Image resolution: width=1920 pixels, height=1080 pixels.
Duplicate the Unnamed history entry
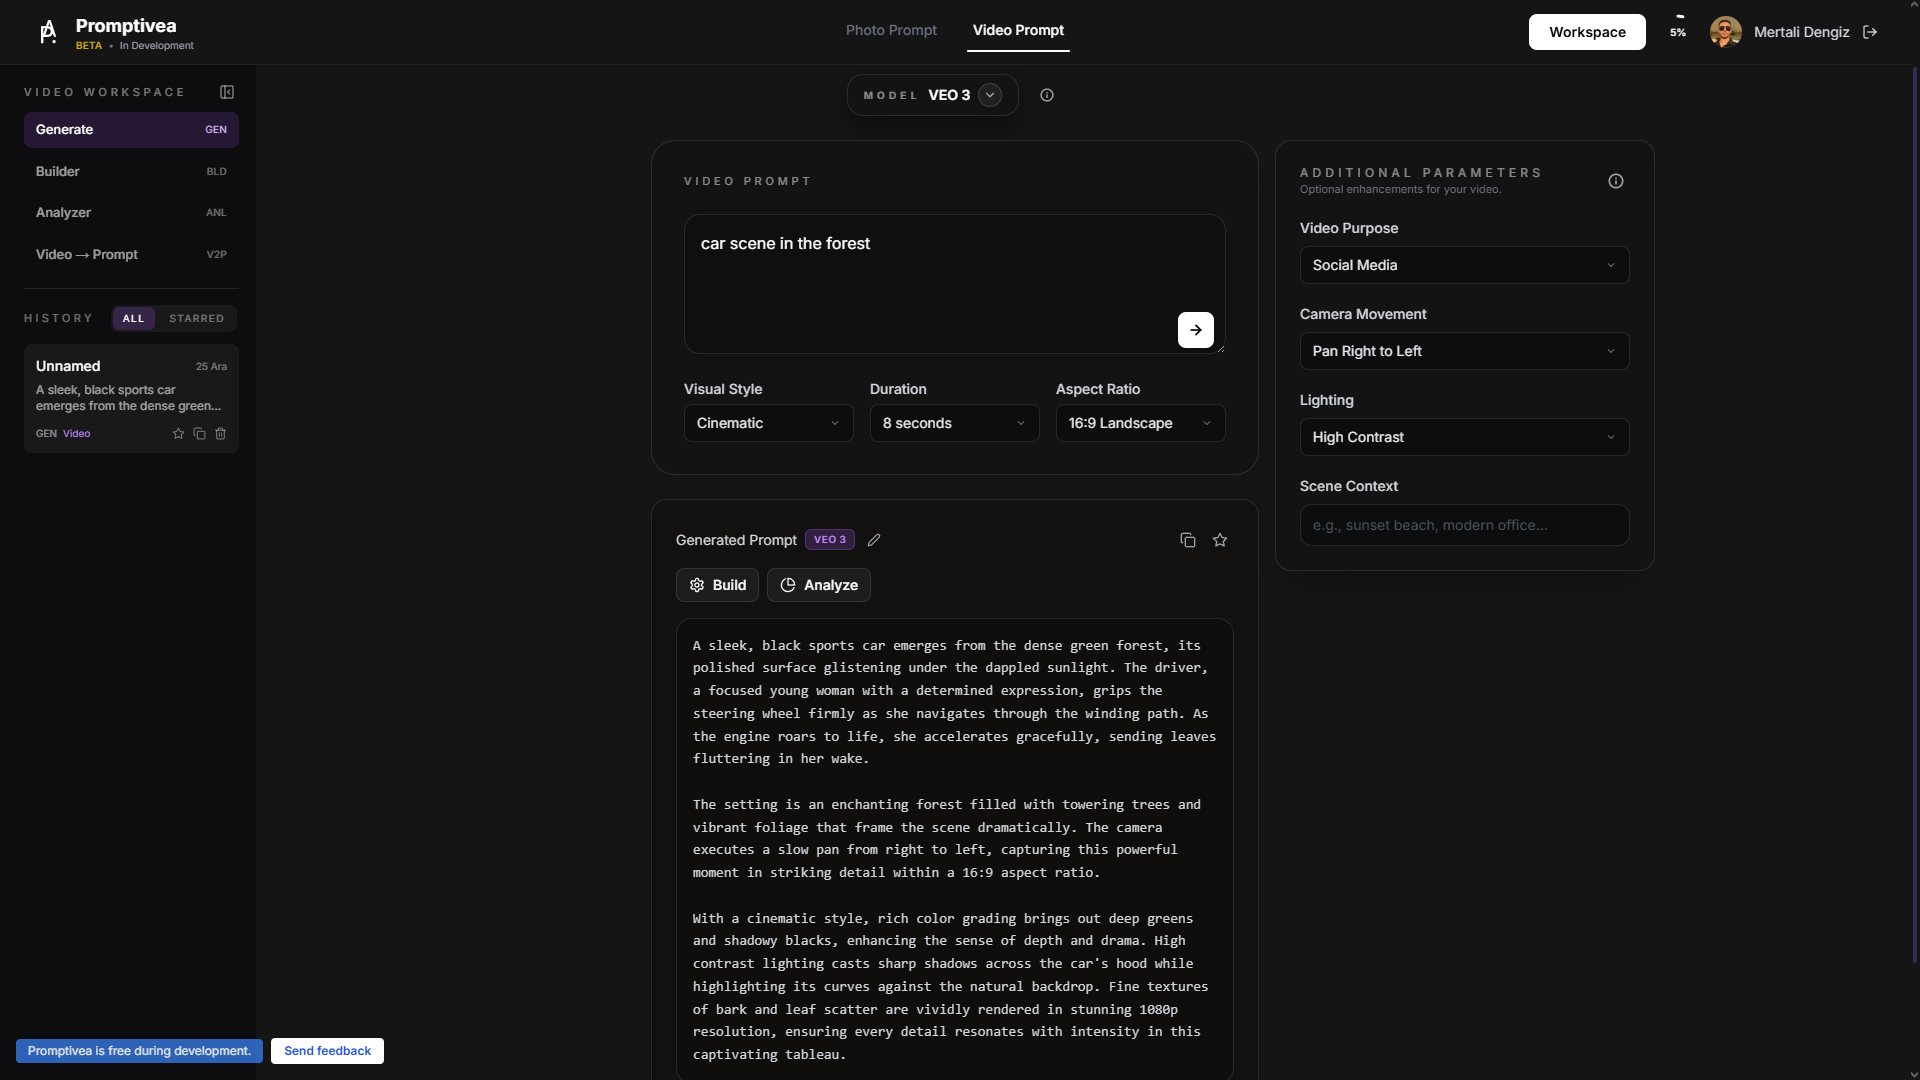199,433
